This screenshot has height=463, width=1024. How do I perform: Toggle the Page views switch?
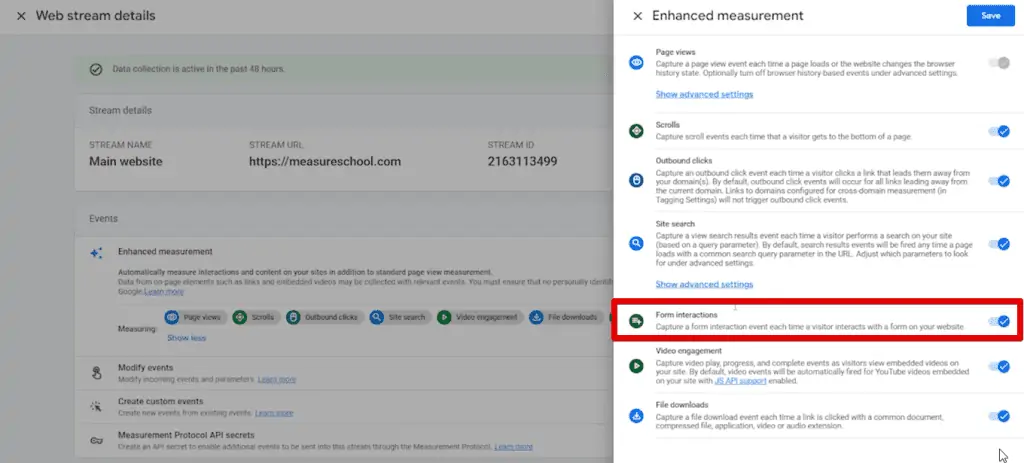tap(999, 63)
